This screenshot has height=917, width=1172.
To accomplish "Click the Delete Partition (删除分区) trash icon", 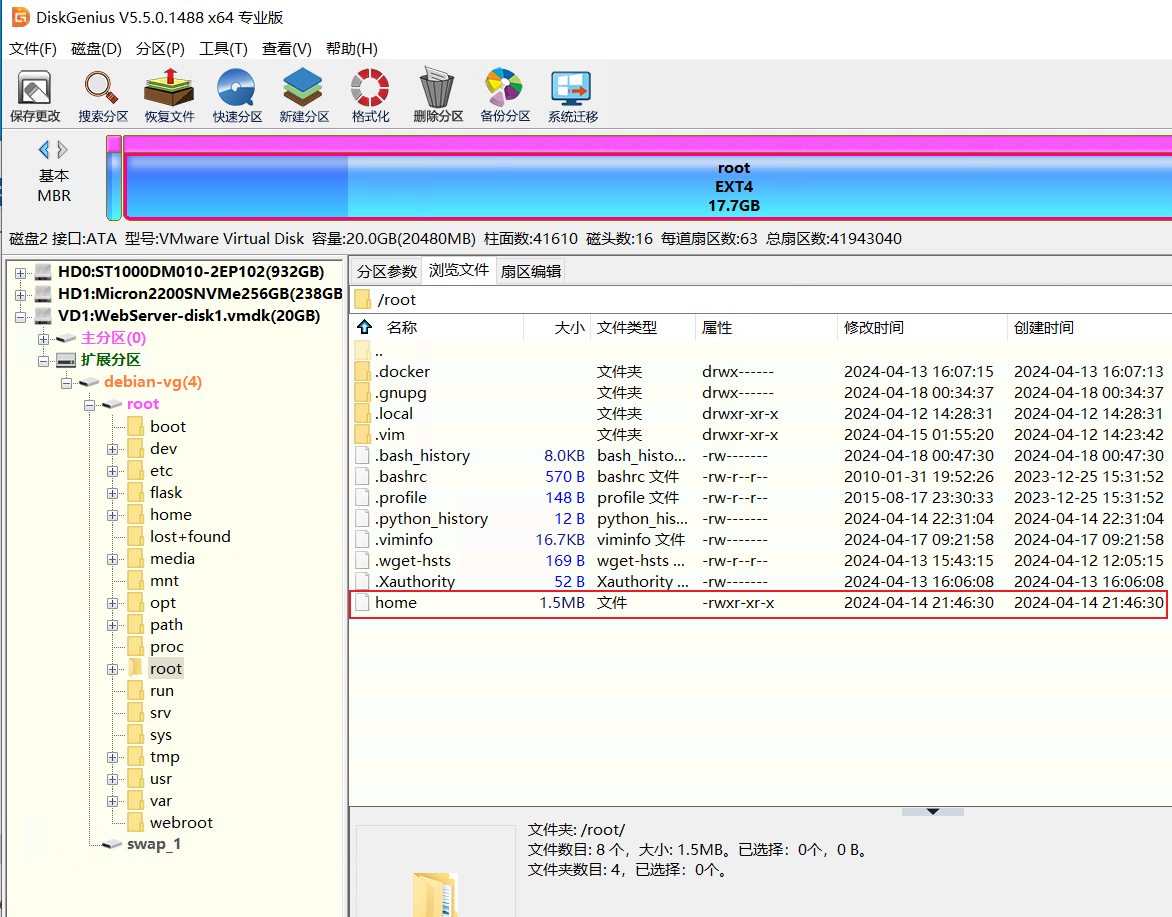I will point(438,96).
